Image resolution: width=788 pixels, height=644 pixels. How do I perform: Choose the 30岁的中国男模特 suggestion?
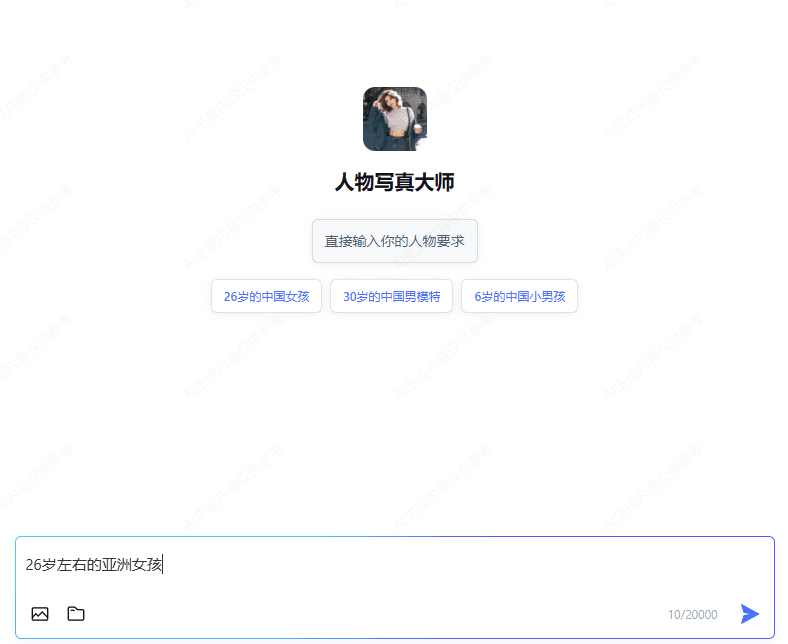click(x=391, y=296)
